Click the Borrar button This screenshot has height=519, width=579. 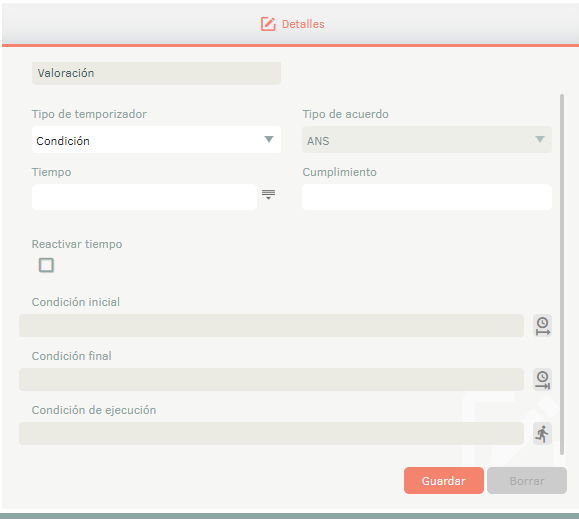click(x=527, y=481)
